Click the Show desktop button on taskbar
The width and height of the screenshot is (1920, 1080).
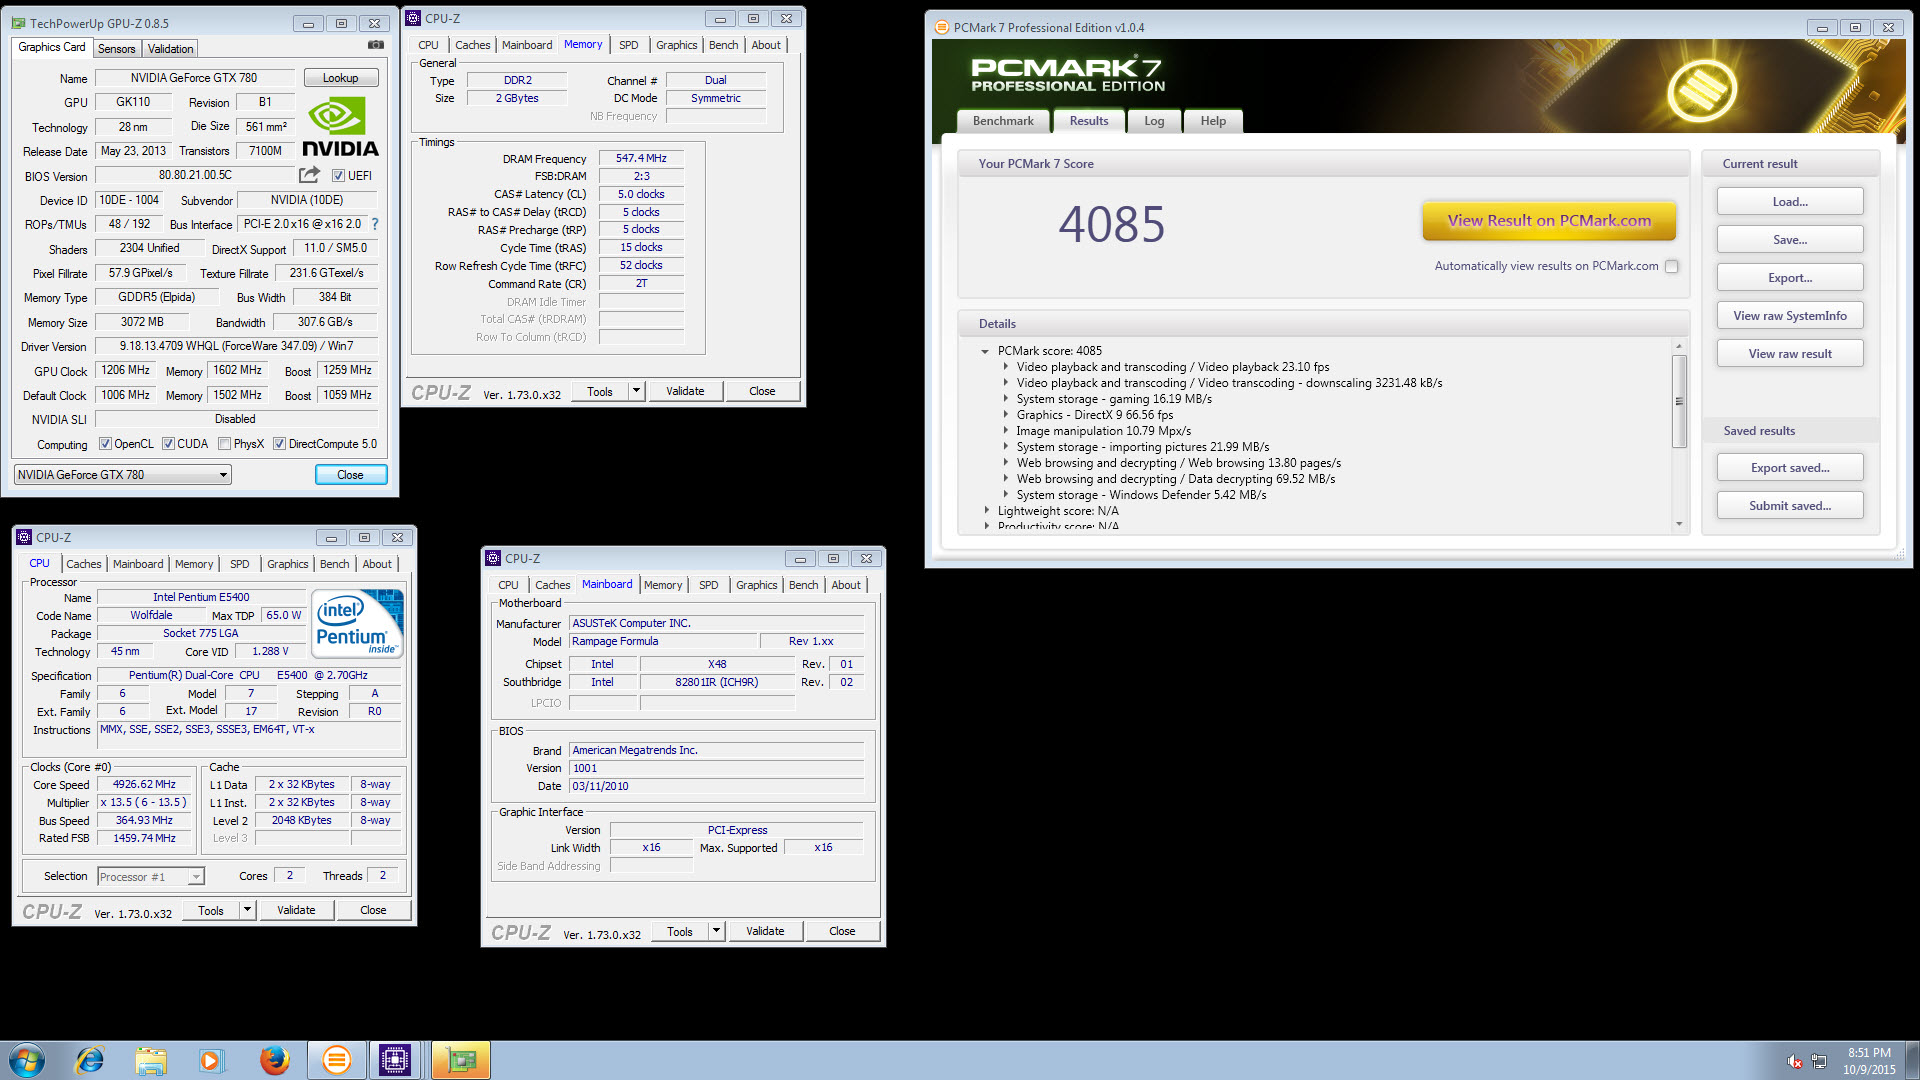pos(1912,1061)
